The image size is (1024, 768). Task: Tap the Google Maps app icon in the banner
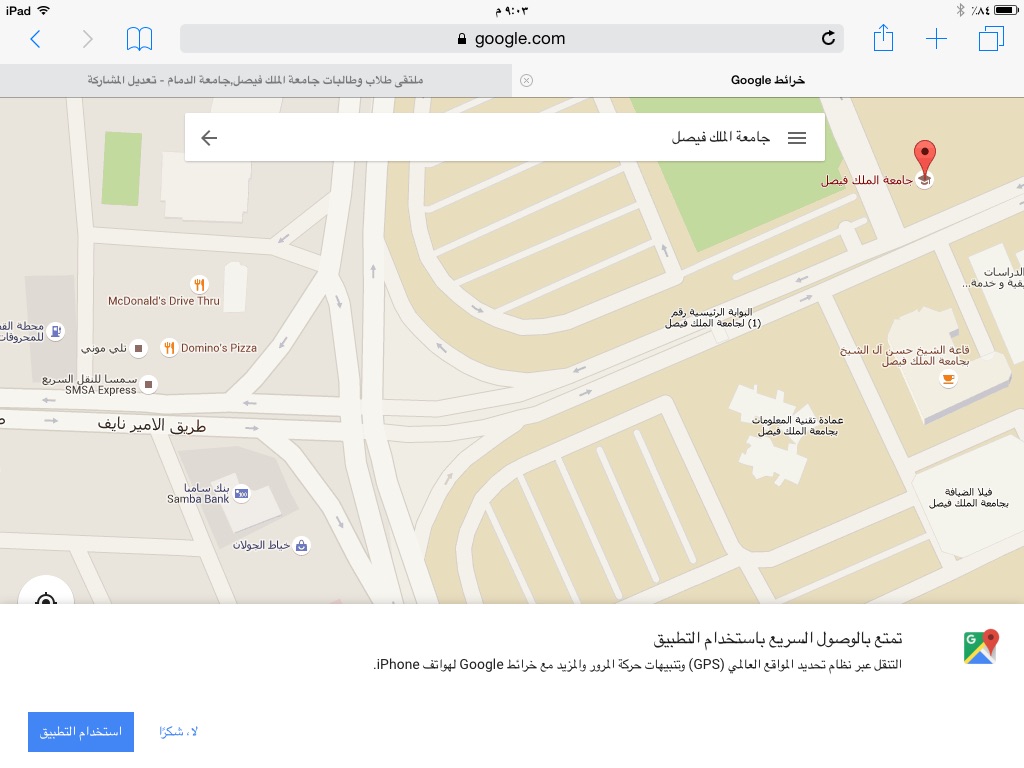tap(981, 647)
